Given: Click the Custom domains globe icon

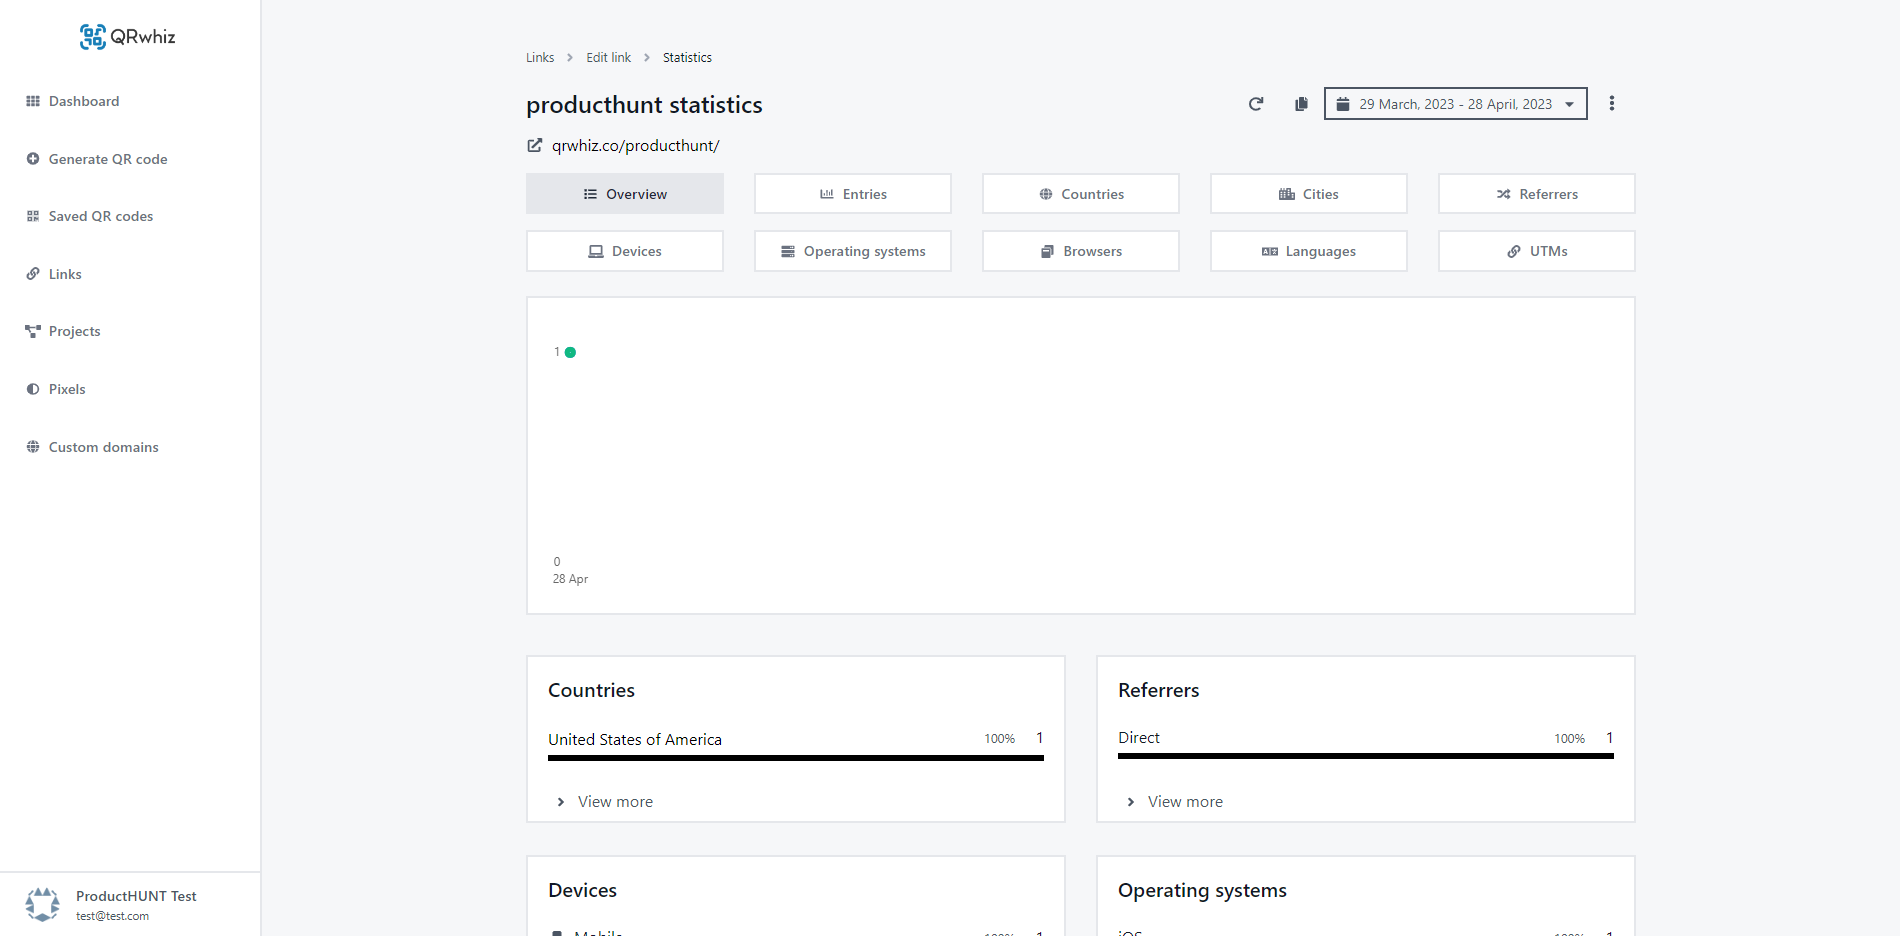Looking at the screenshot, I should tap(33, 447).
